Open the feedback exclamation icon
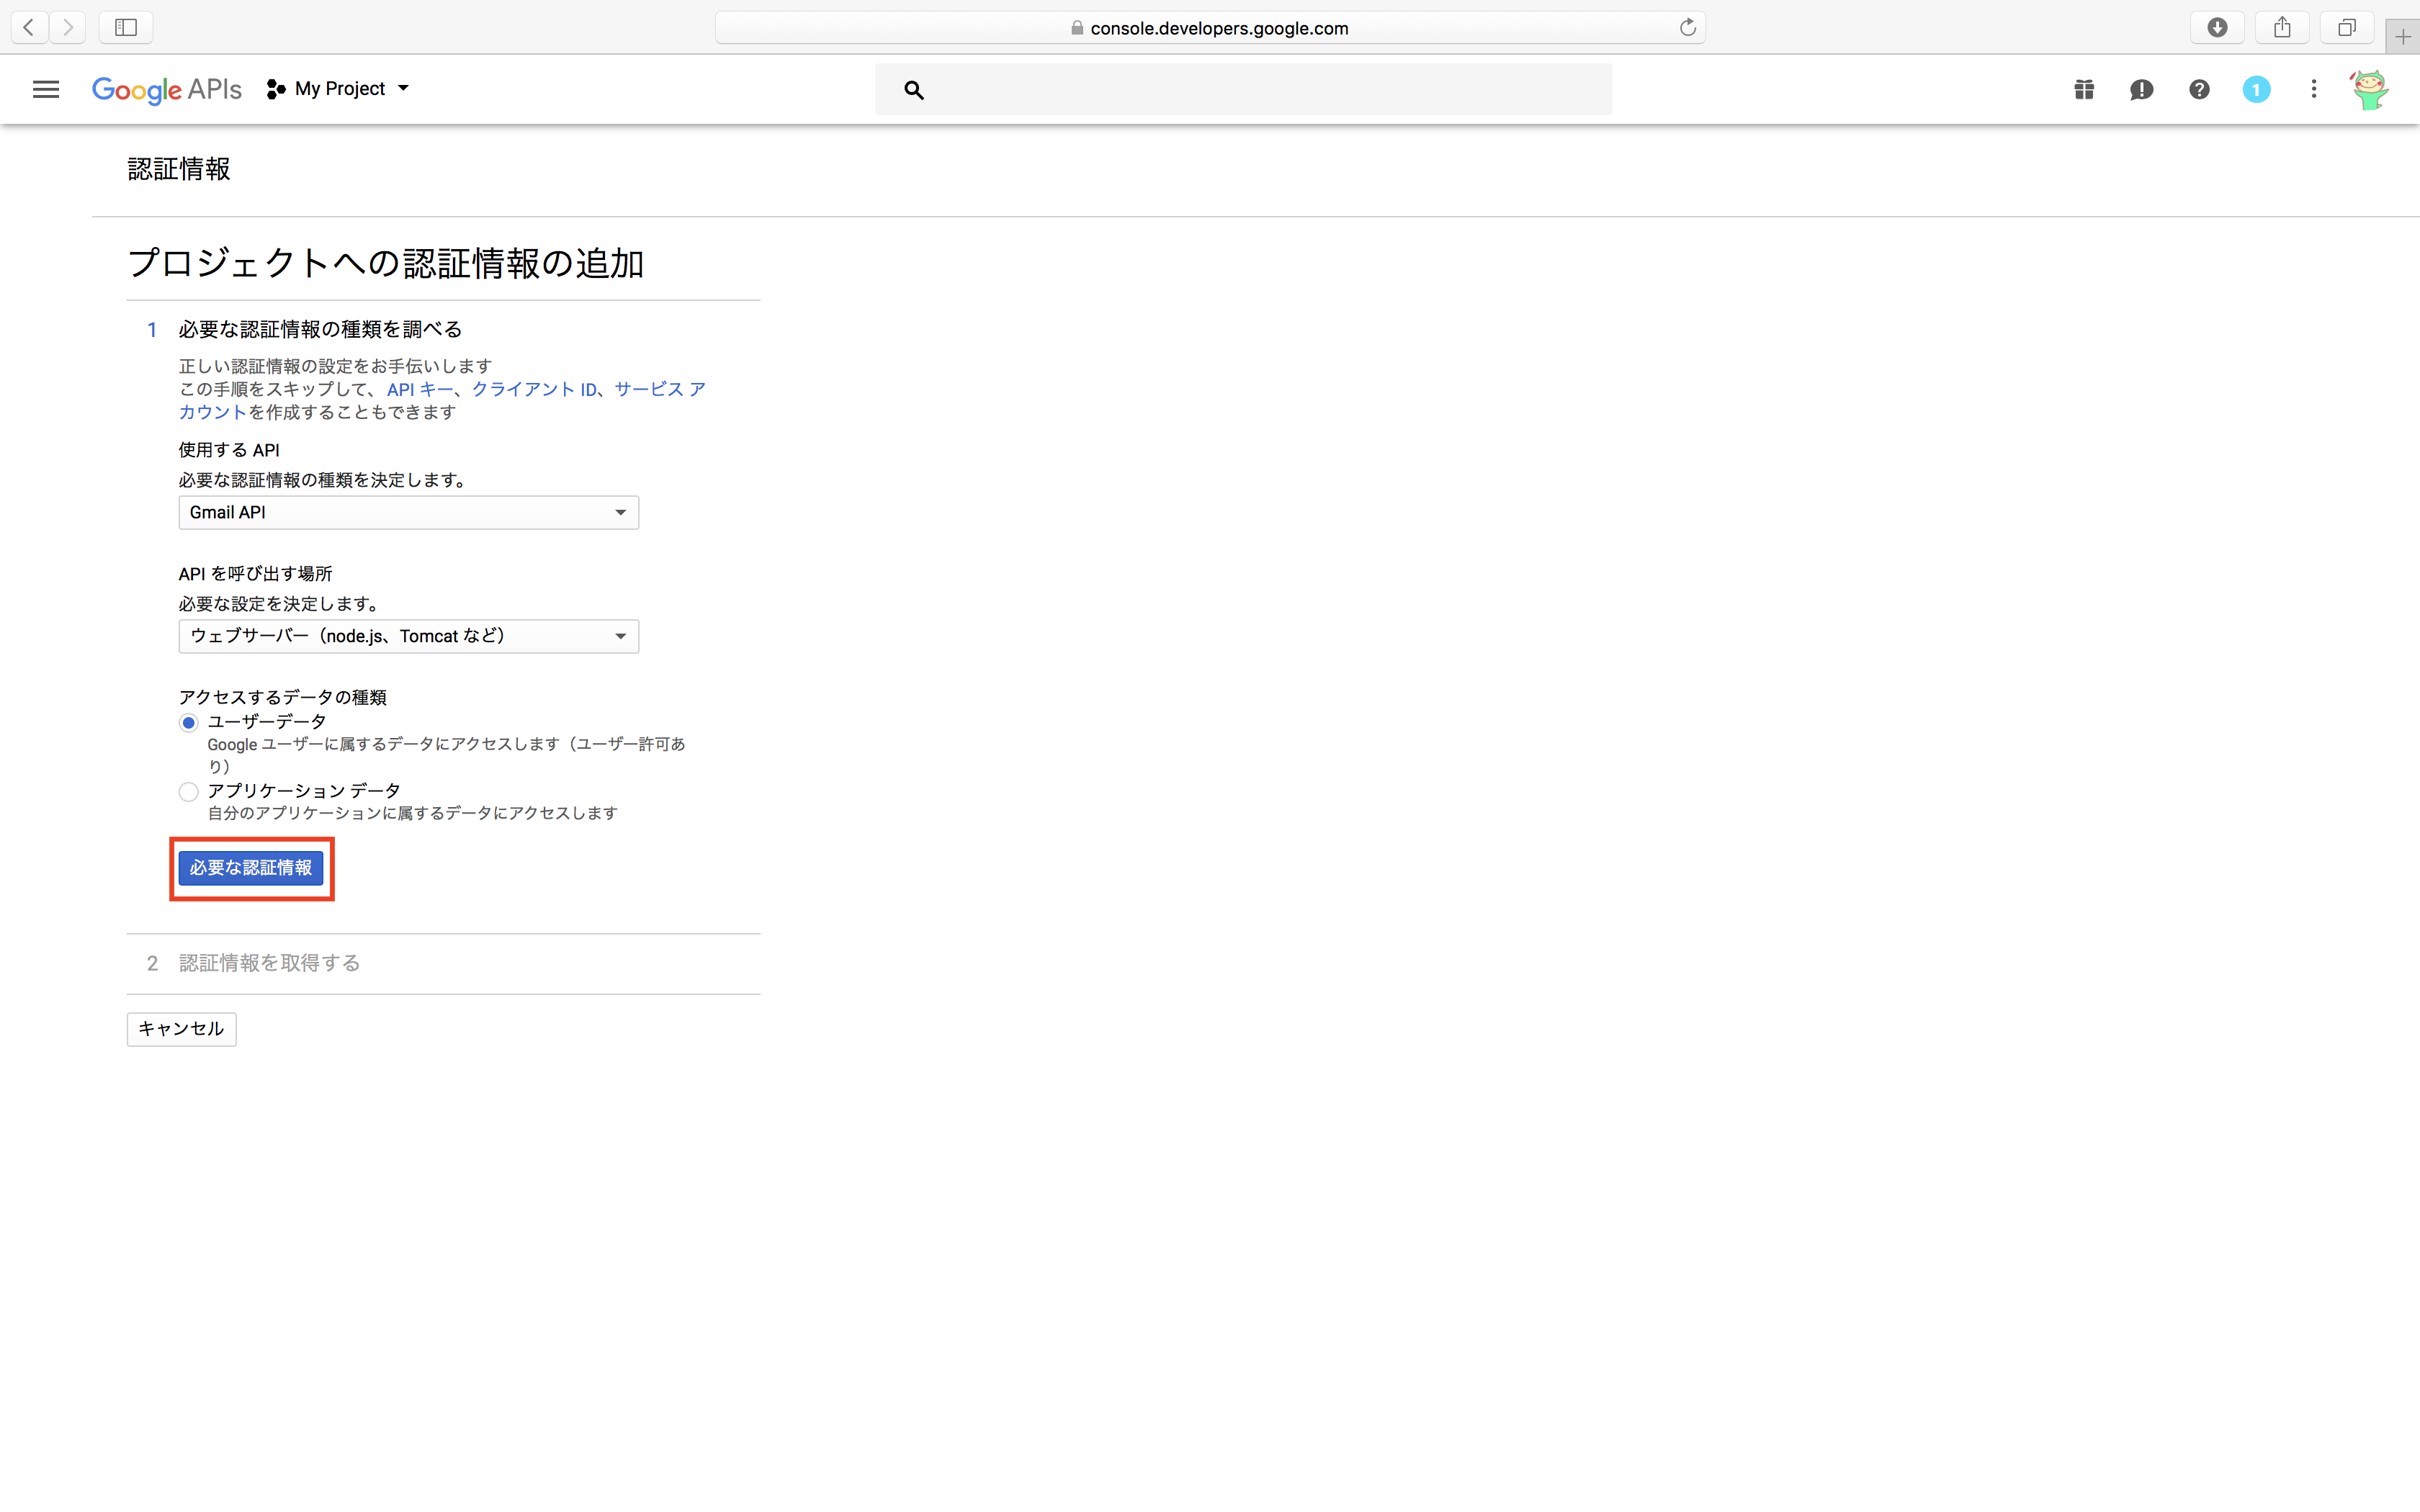Screen dimensions: 2420x1512 (2141, 90)
